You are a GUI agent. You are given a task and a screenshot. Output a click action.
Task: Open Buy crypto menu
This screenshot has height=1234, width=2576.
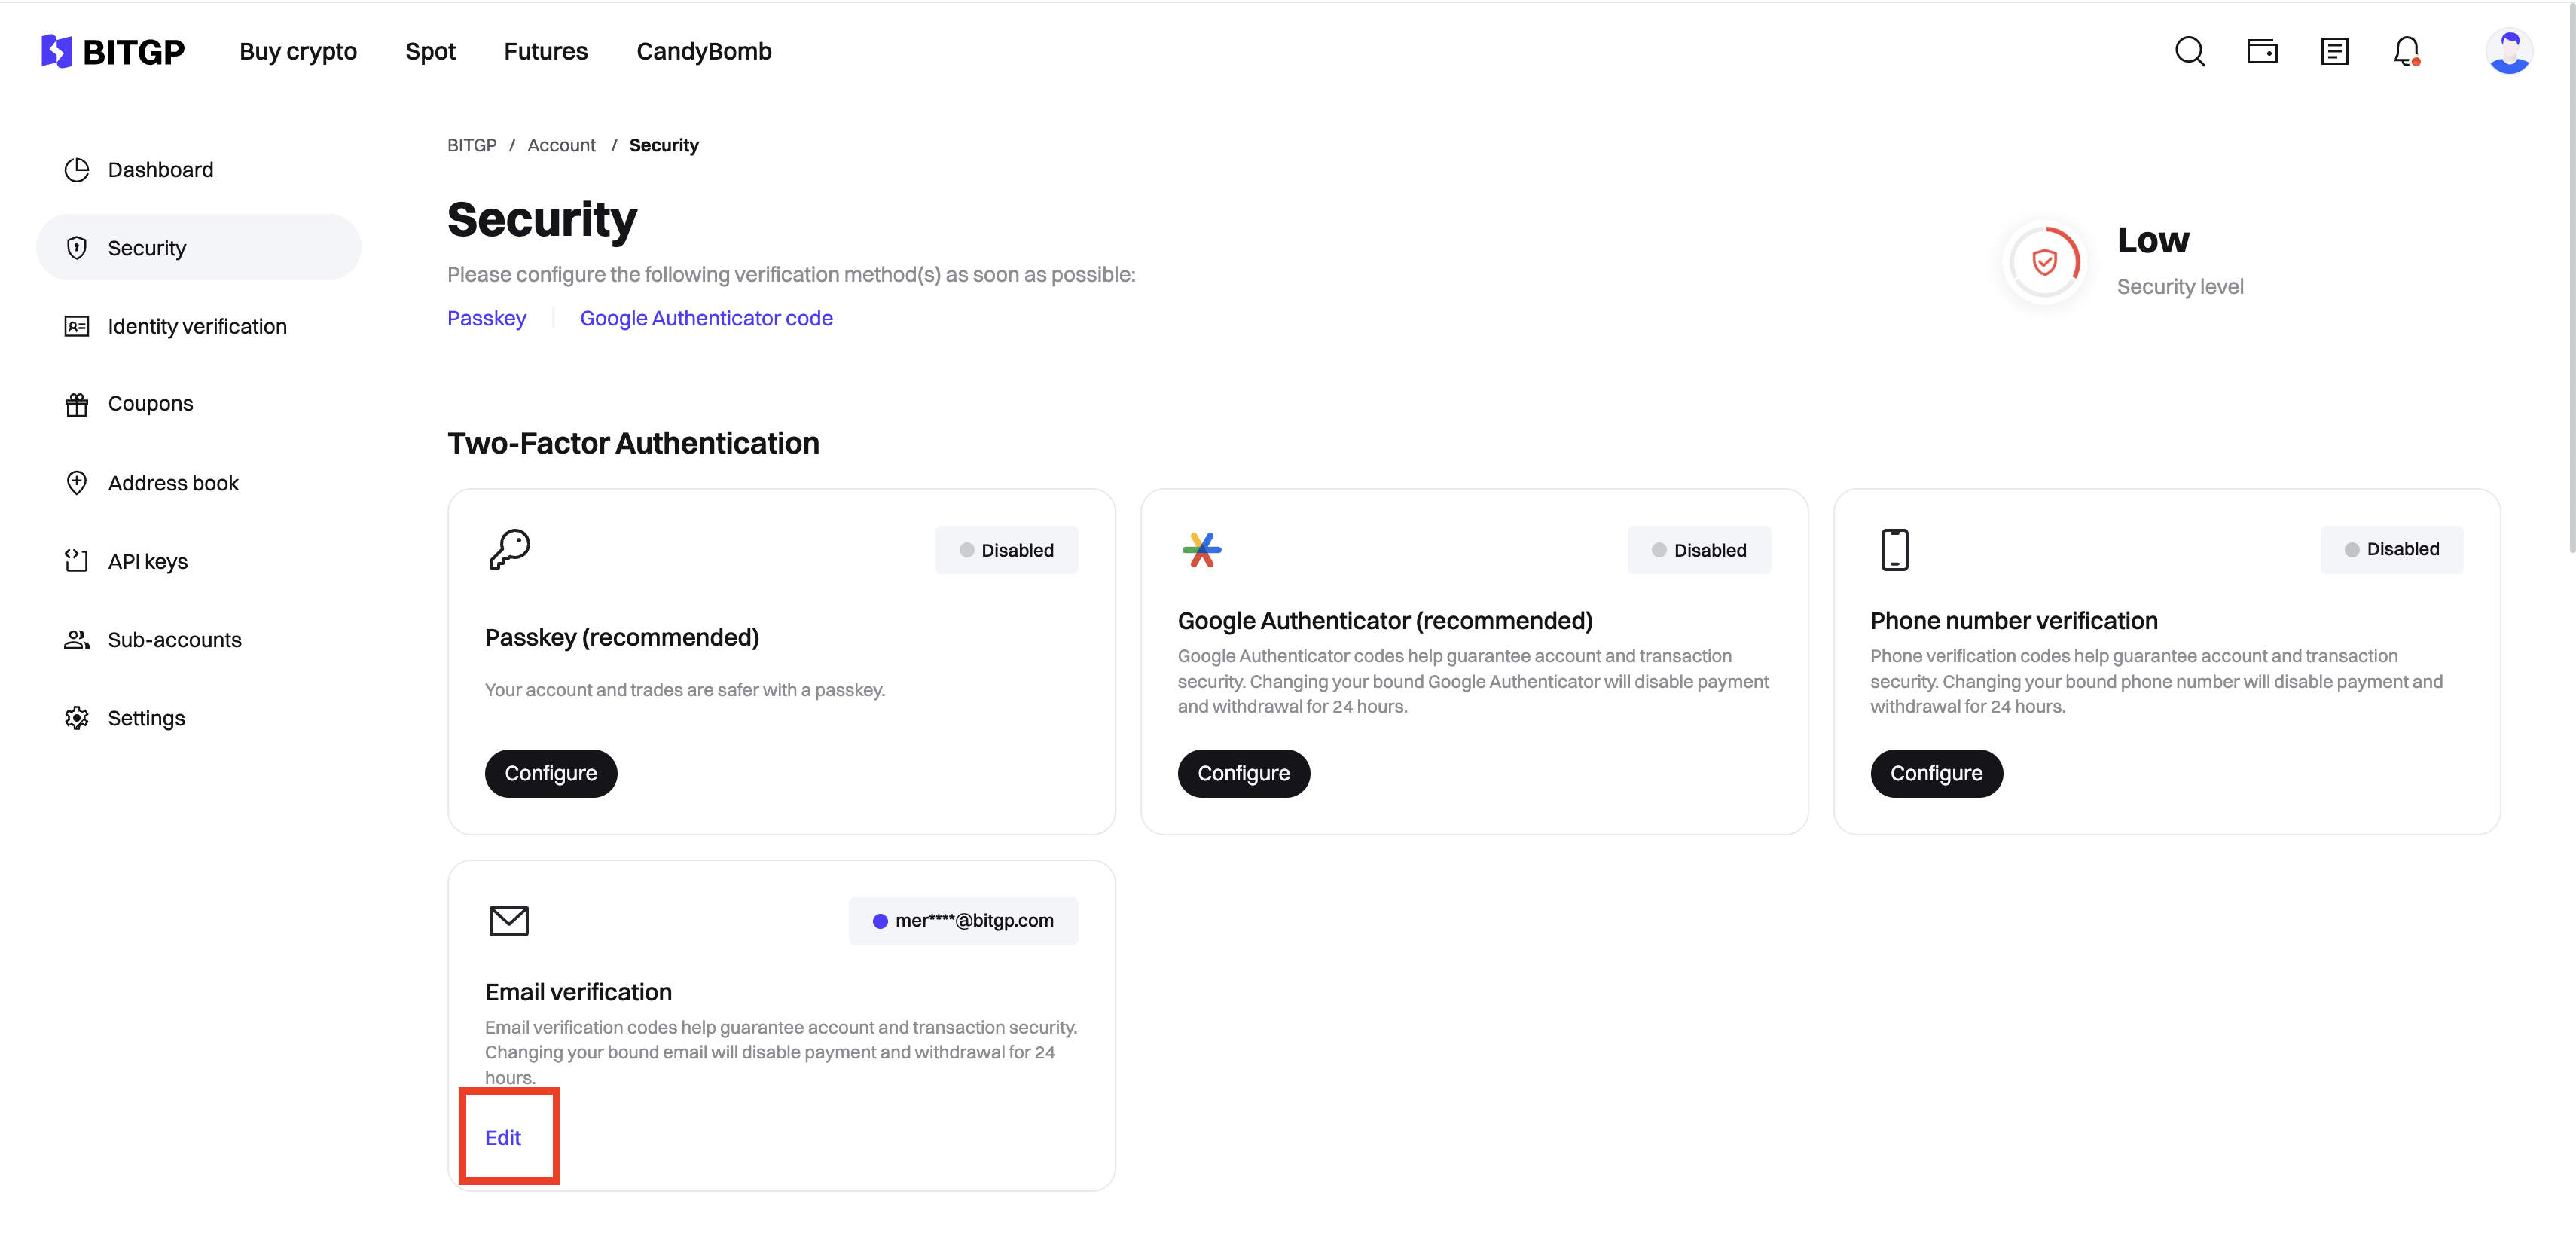point(298,51)
